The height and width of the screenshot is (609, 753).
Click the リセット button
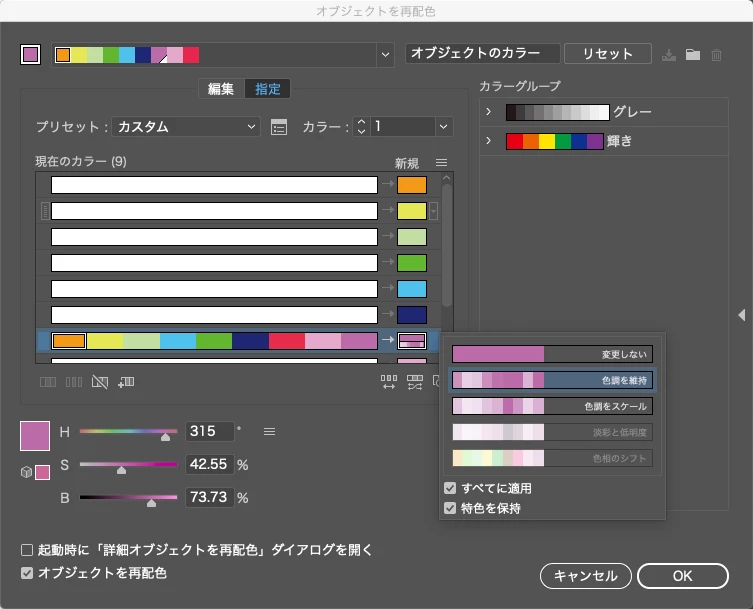607,54
